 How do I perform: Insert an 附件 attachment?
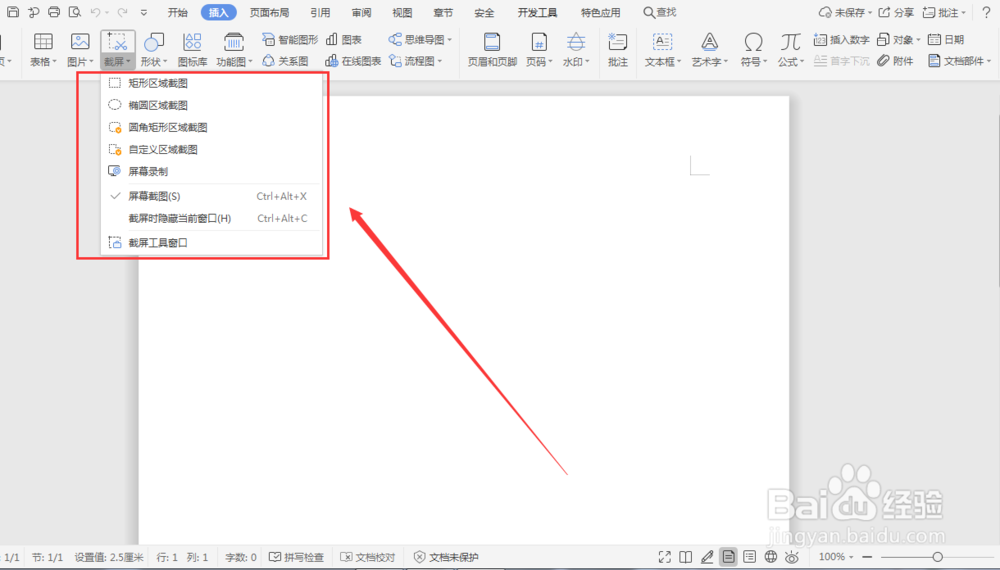pyautogui.click(x=895, y=61)
